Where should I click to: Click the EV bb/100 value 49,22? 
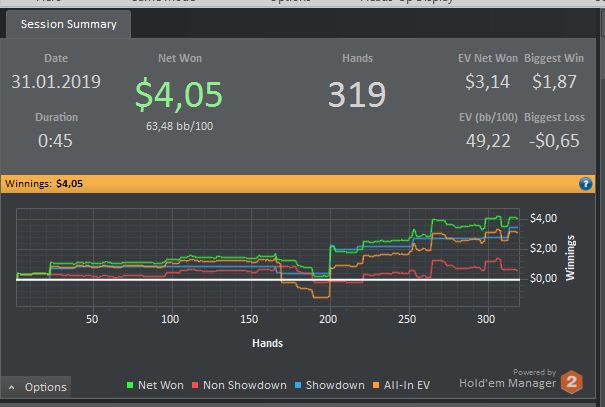click(x=488, y=141)
